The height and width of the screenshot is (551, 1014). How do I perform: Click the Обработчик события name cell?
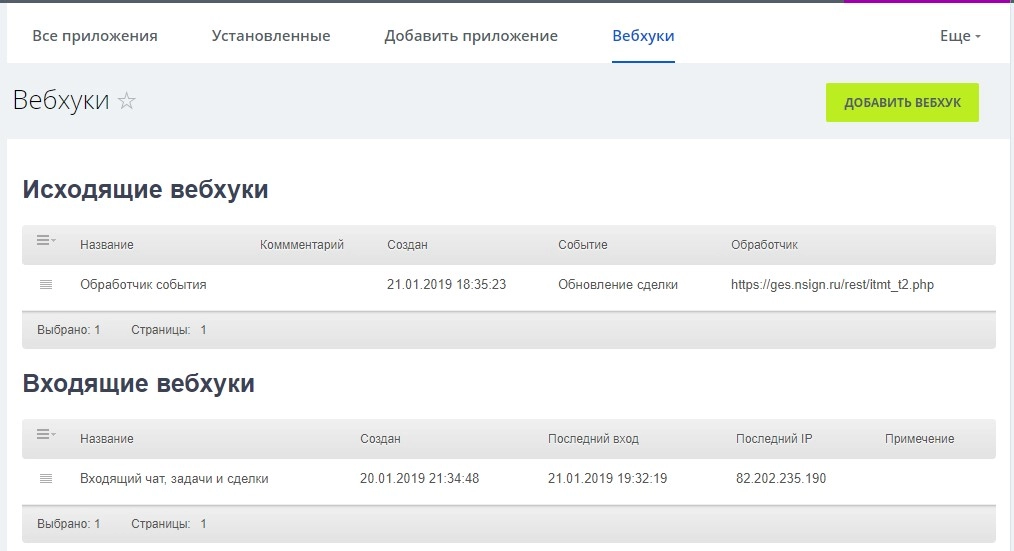click(x=144, y=285)
